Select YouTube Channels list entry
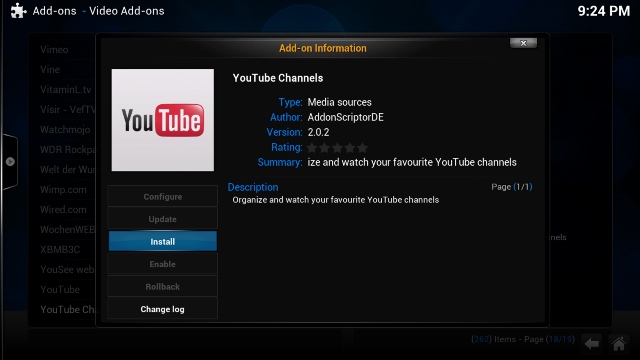This screenshot has height=360, width=640. (68, 310)
